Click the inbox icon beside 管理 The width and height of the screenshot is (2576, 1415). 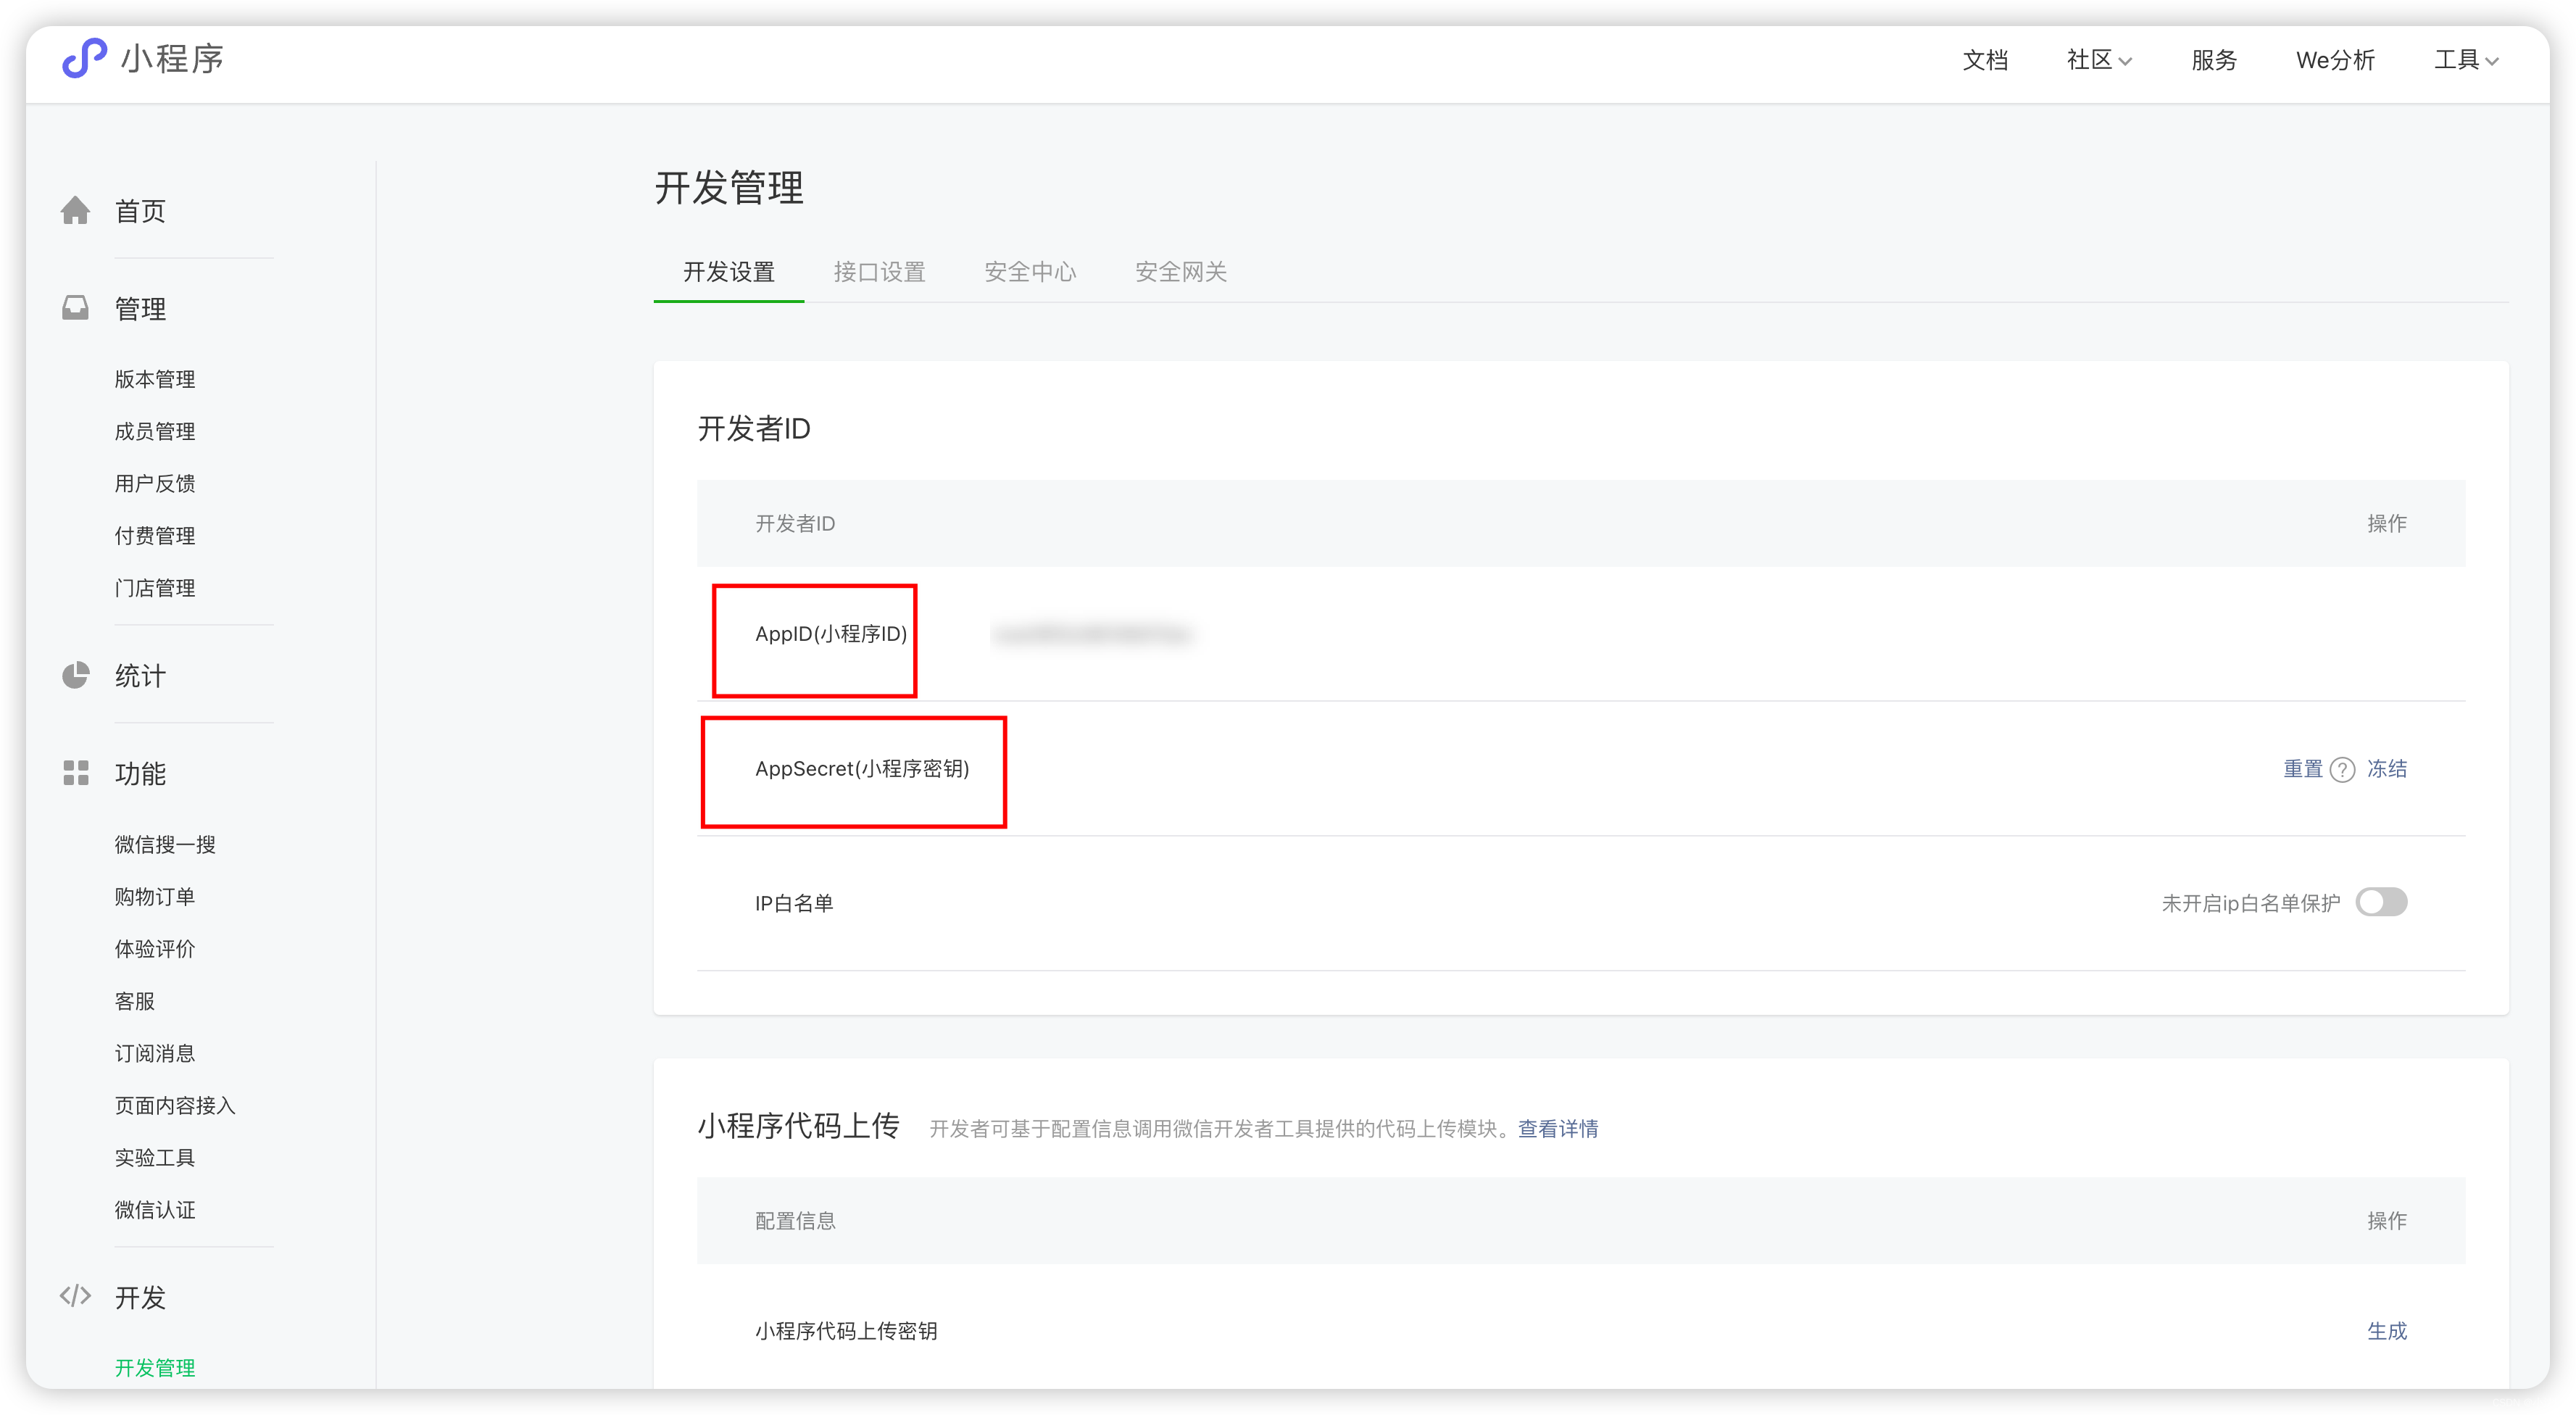tap(76, 308)
